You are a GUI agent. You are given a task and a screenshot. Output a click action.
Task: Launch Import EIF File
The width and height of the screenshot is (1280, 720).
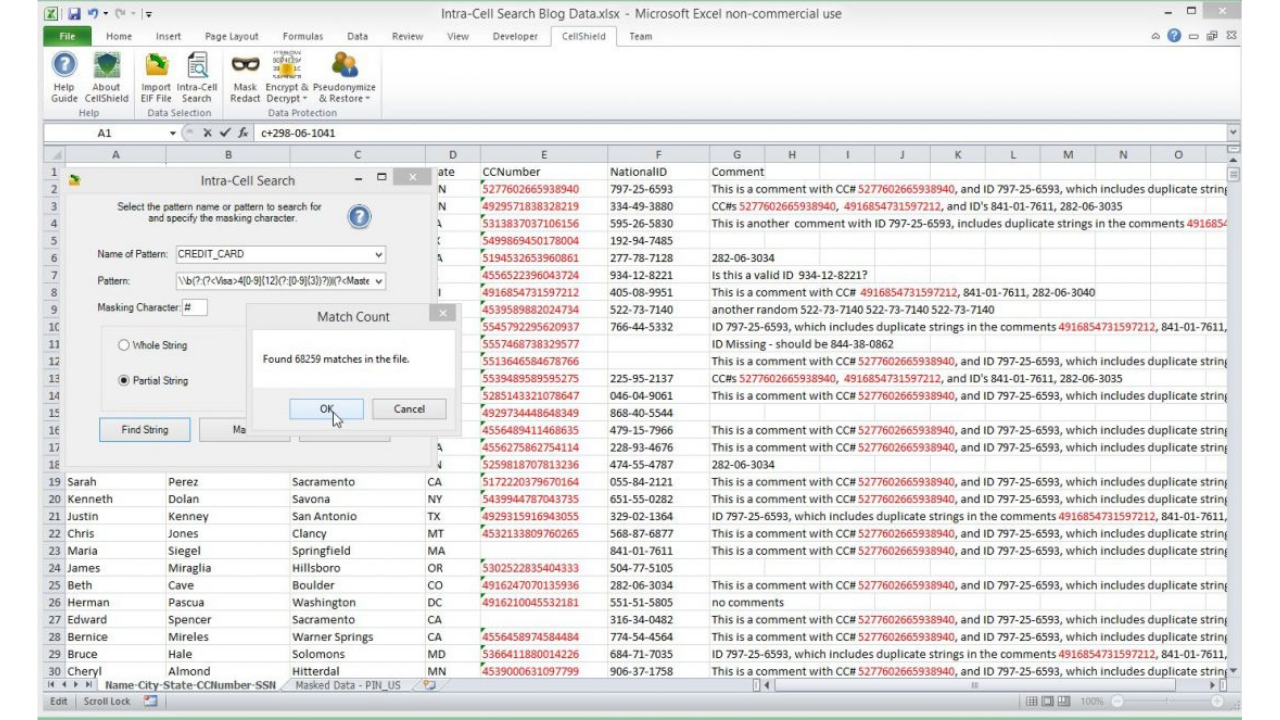pos(156,77)
